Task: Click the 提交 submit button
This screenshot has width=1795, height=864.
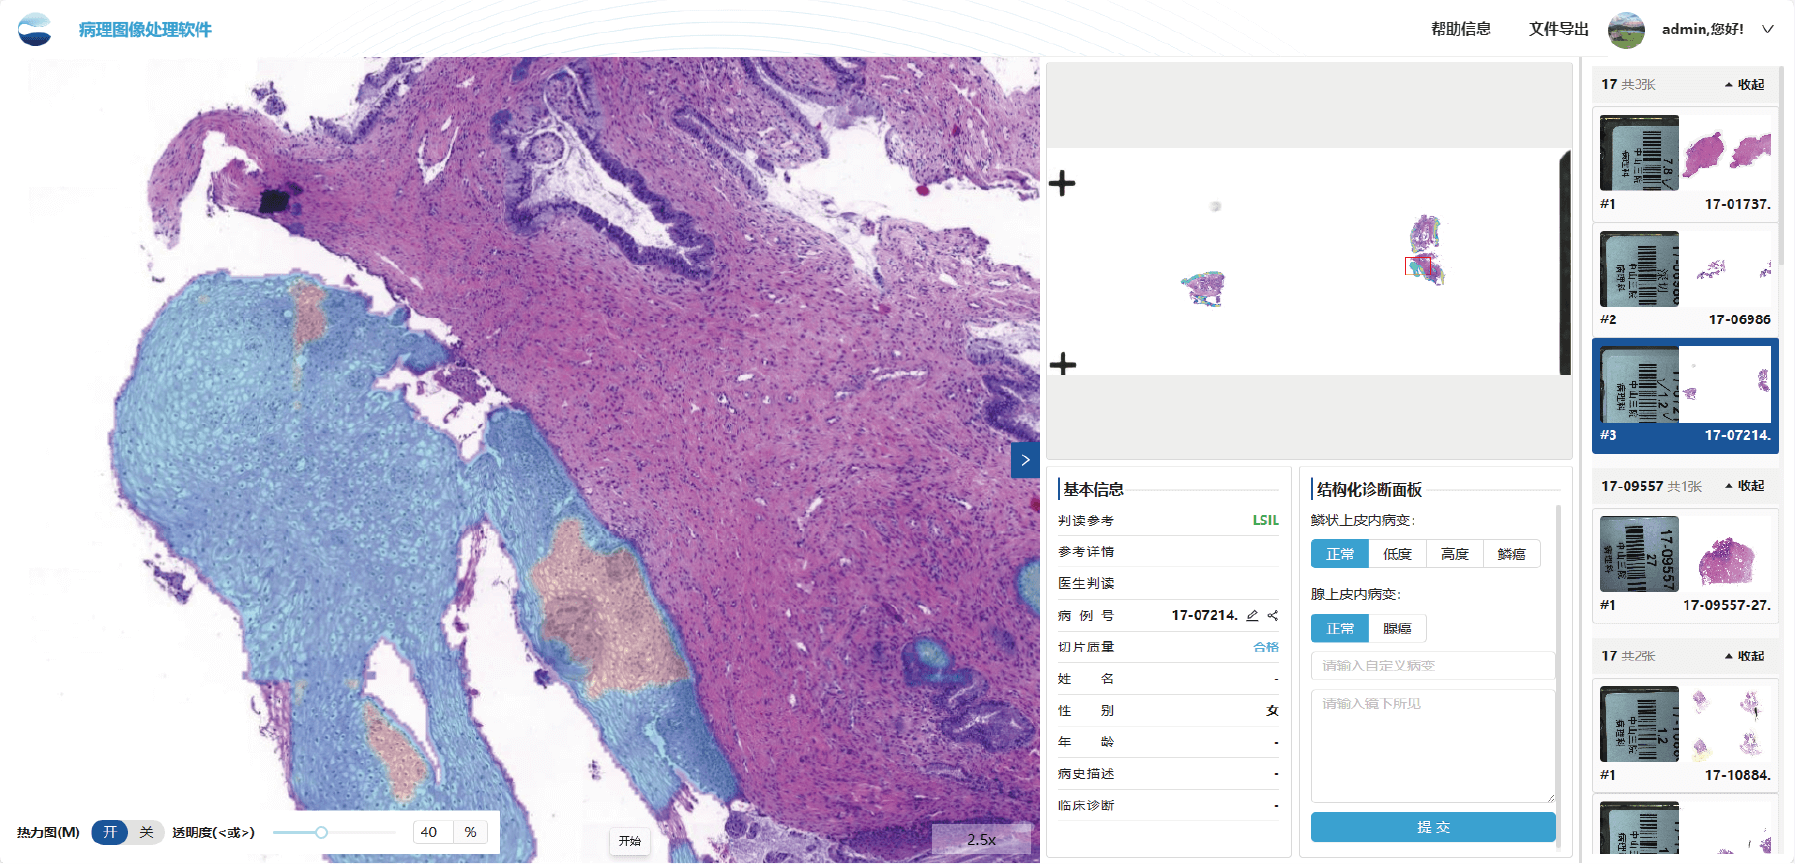Action: coord(1433,827)
